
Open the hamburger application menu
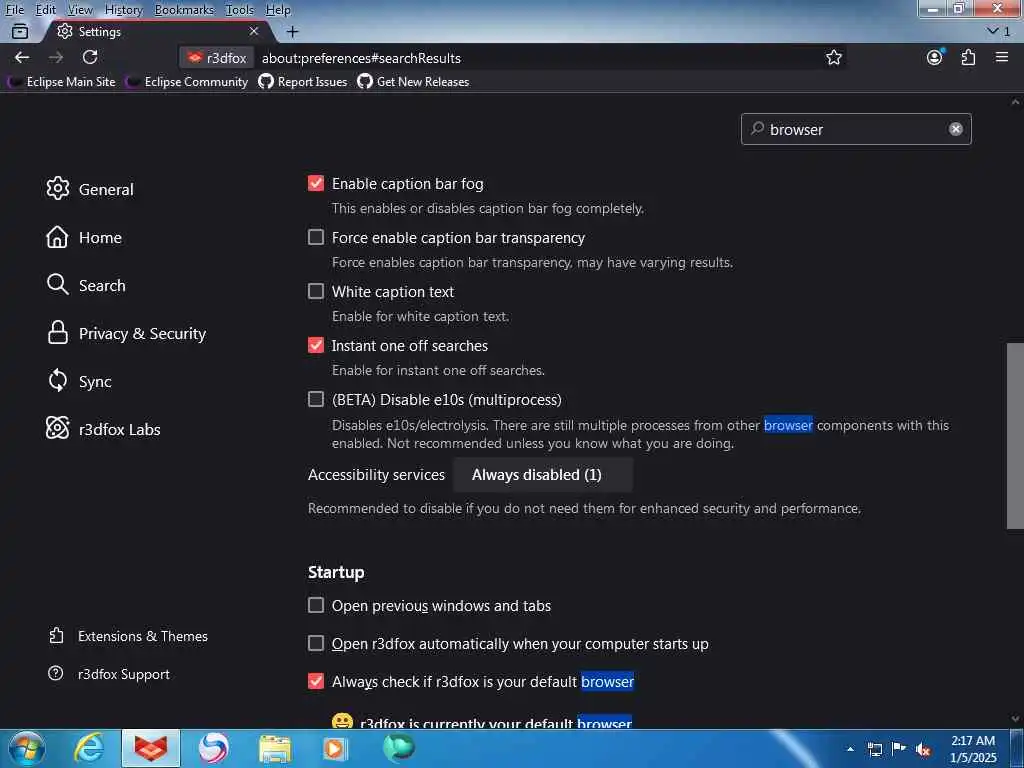1002,57
